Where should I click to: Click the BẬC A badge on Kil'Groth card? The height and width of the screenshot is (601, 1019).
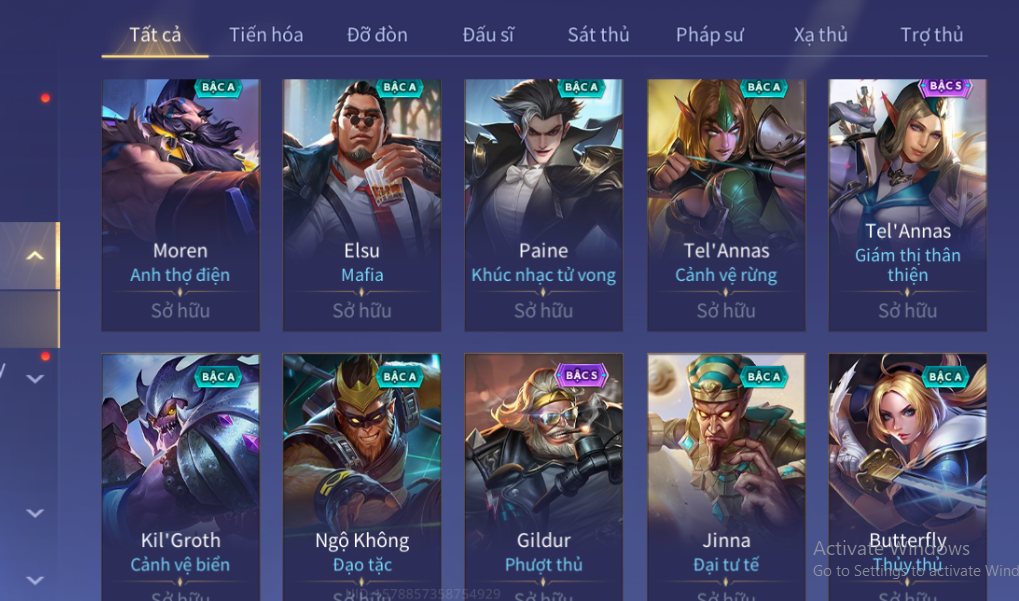(x=218, y=376)
